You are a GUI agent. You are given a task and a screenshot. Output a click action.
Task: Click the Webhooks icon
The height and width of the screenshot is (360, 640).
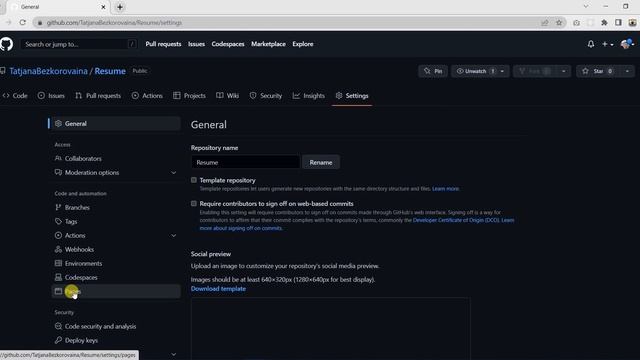point(58,249)
